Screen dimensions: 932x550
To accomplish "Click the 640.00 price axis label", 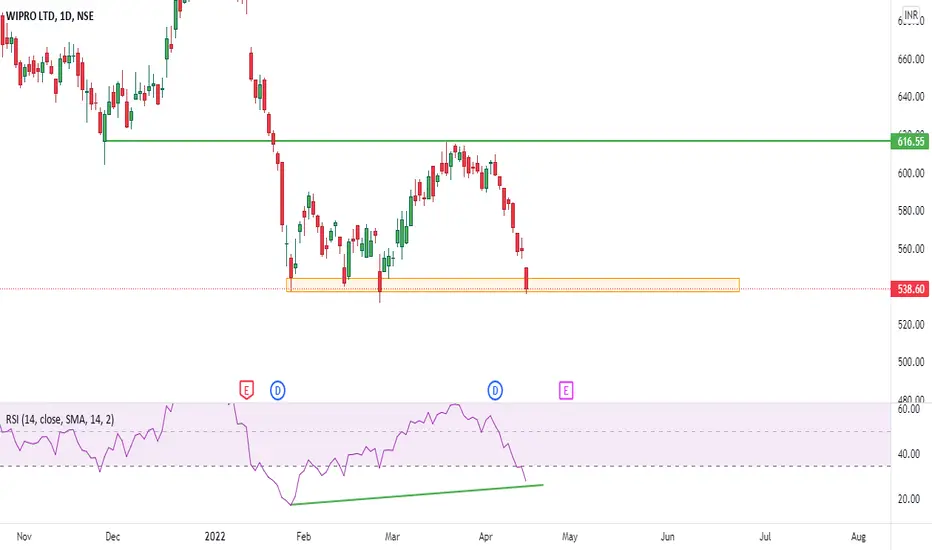I will [911, 96].
